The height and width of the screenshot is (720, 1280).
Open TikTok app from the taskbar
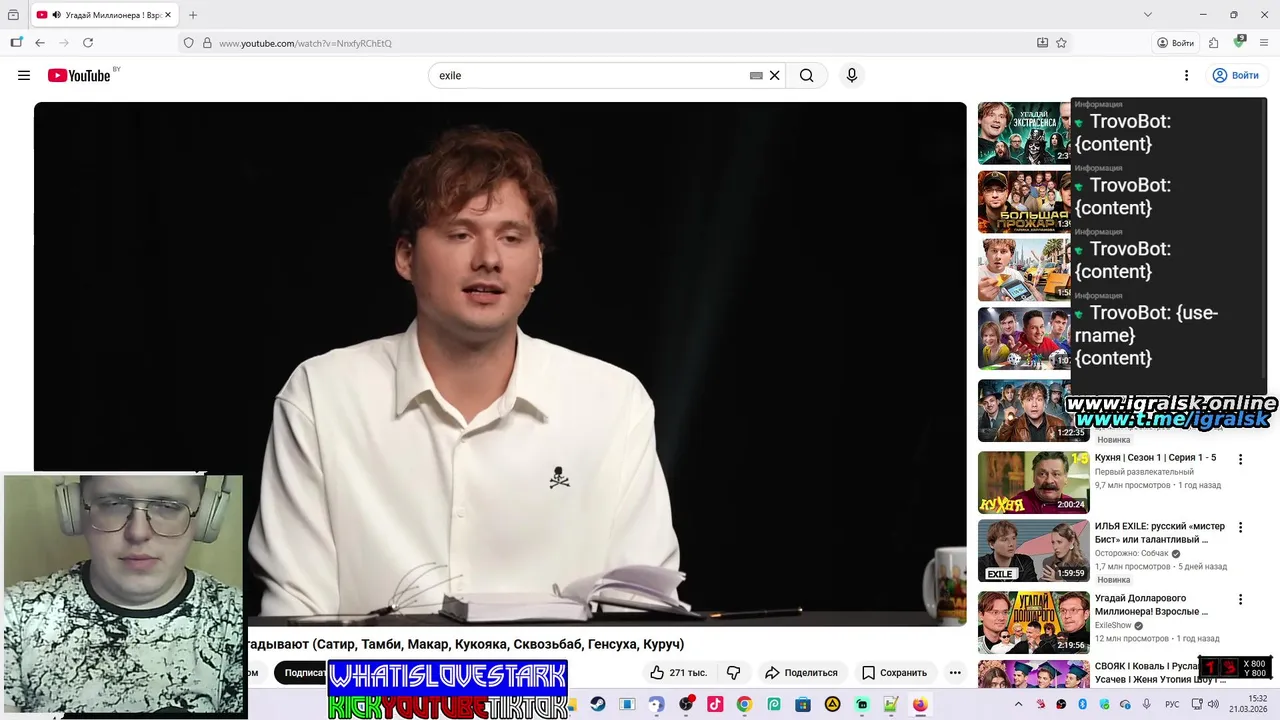click(x=715, y=704)
